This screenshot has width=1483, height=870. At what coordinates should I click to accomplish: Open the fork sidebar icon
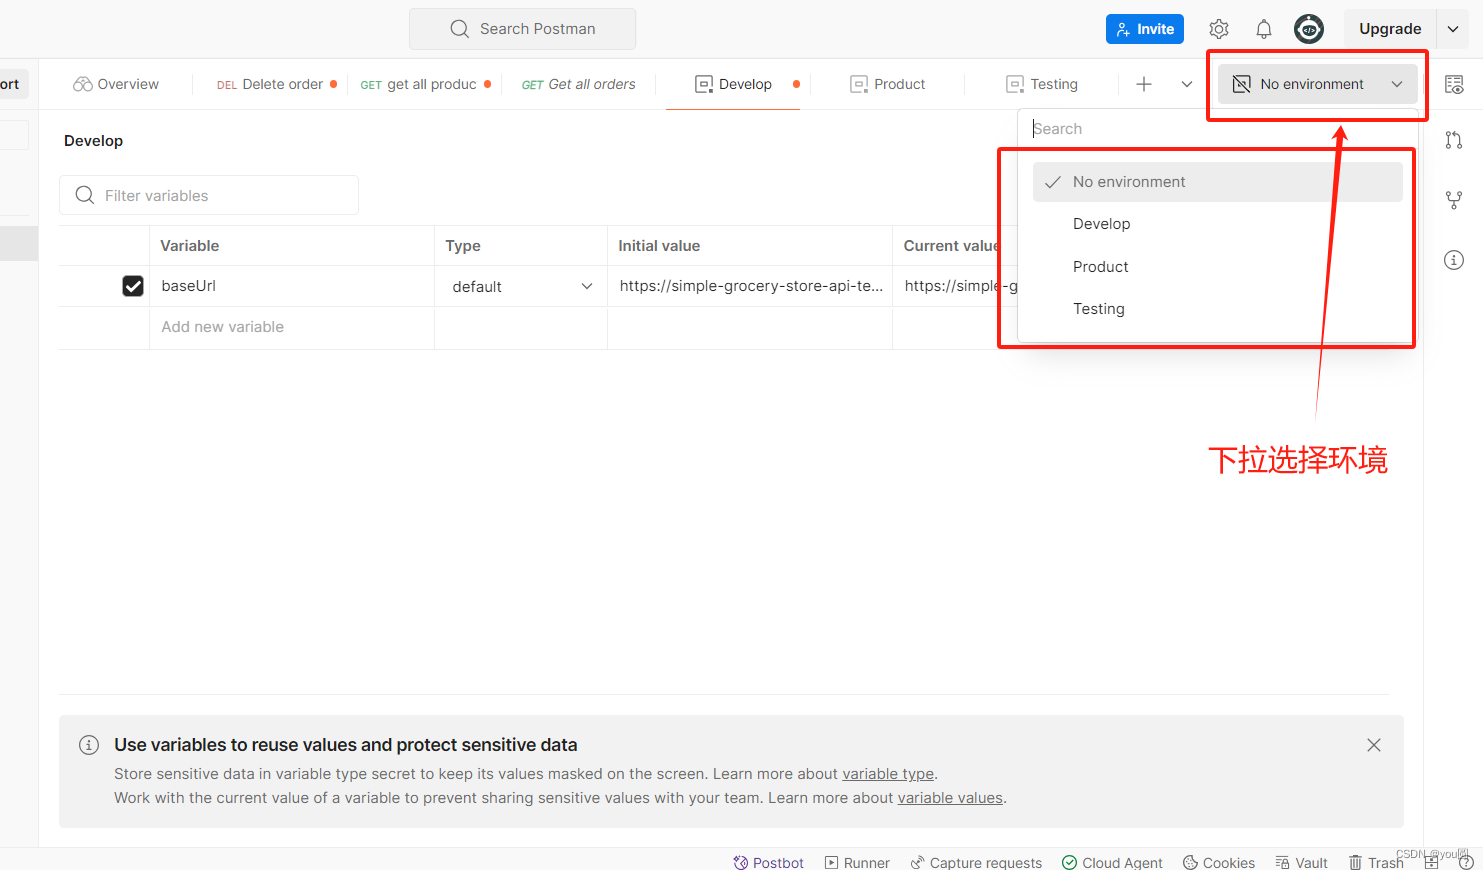pyautogui.click(x=1454, y=200)
